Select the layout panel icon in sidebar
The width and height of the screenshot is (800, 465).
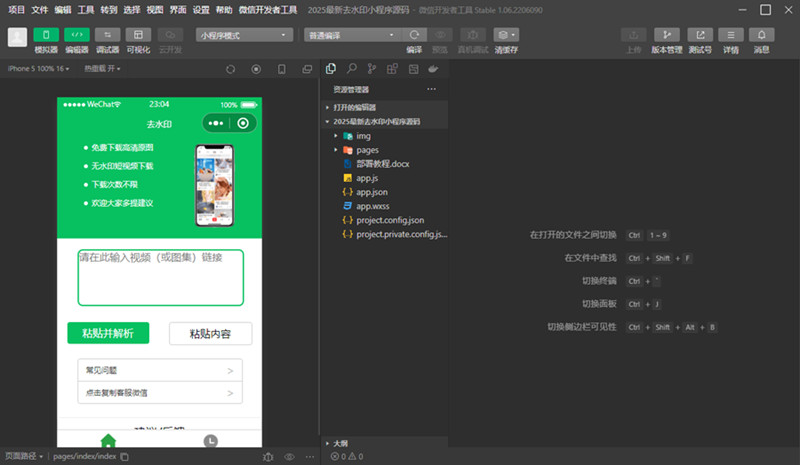click(413, 69)
